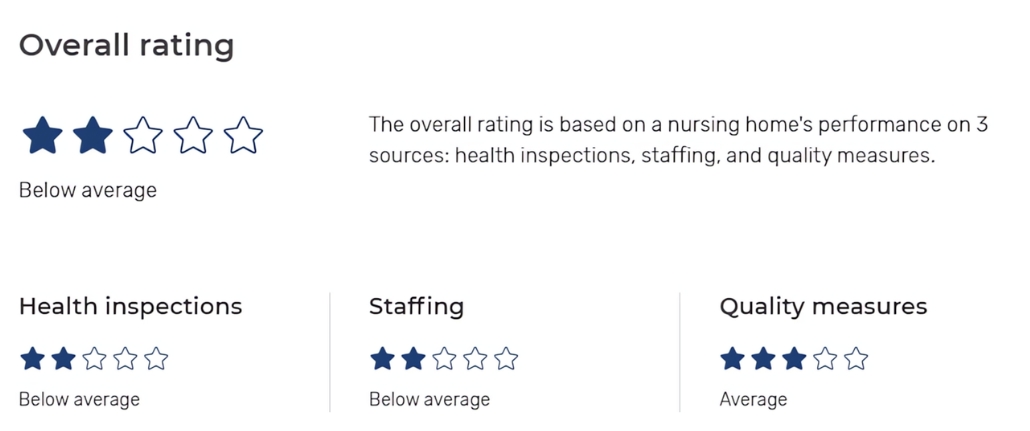The image size is (1030, 431).
Task: Click the fifth empty star of Overall rating
Action: [243, 135]
